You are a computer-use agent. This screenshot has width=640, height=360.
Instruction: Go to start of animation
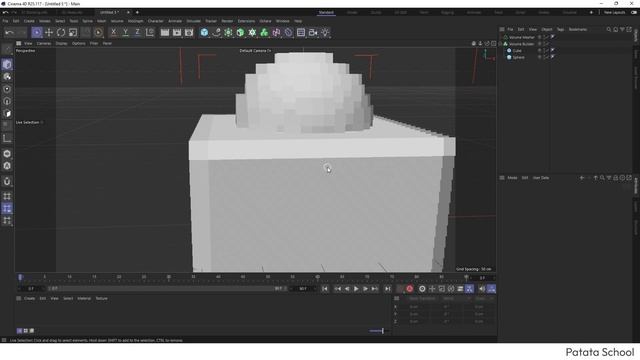pyautogui.click(x=325, y=289)
